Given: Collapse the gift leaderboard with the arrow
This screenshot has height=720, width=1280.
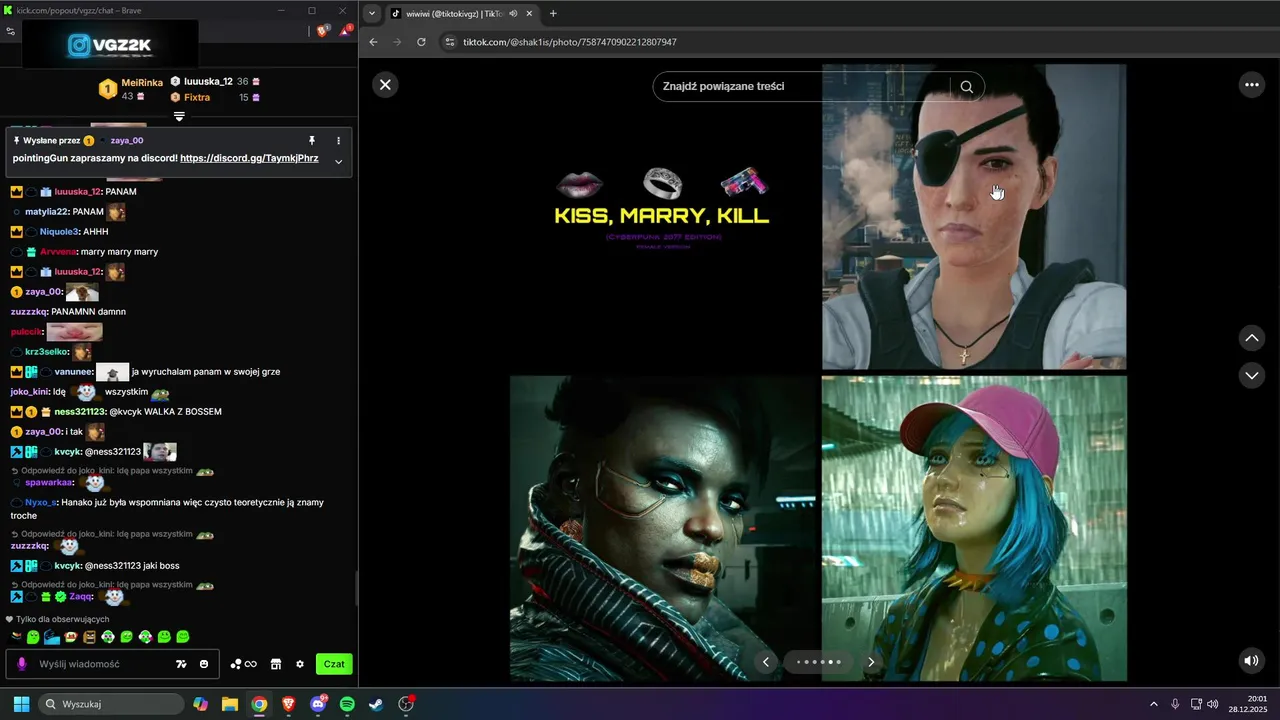Looking at the screenshot, I should (x=179, y=116).
